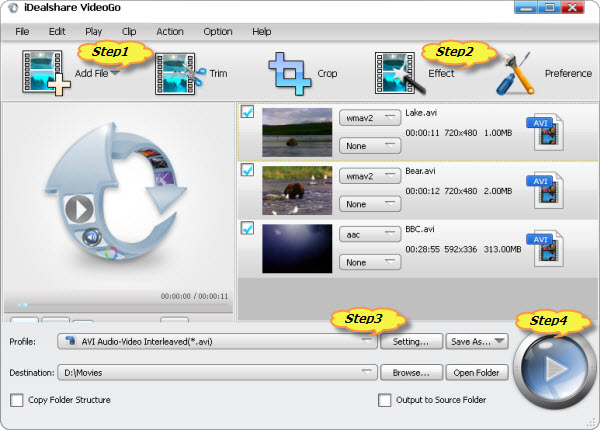Image resolution: width=600 pixels, height=430 pixels.
Task: Open the wmav2 audio dropdown for Lake.avi
Action: [x=370, y=118]
